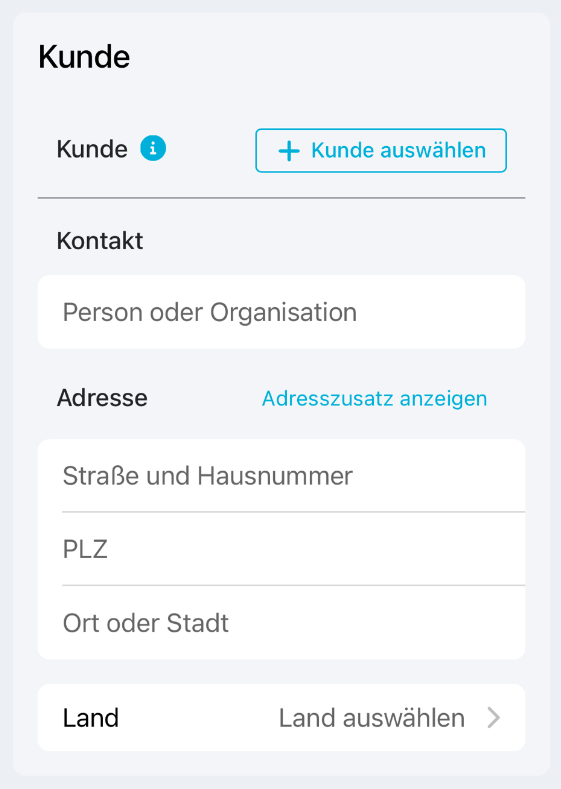The image size is (561, 789).
Task: Click the Land label in the country row
Action: click(91, 718)
